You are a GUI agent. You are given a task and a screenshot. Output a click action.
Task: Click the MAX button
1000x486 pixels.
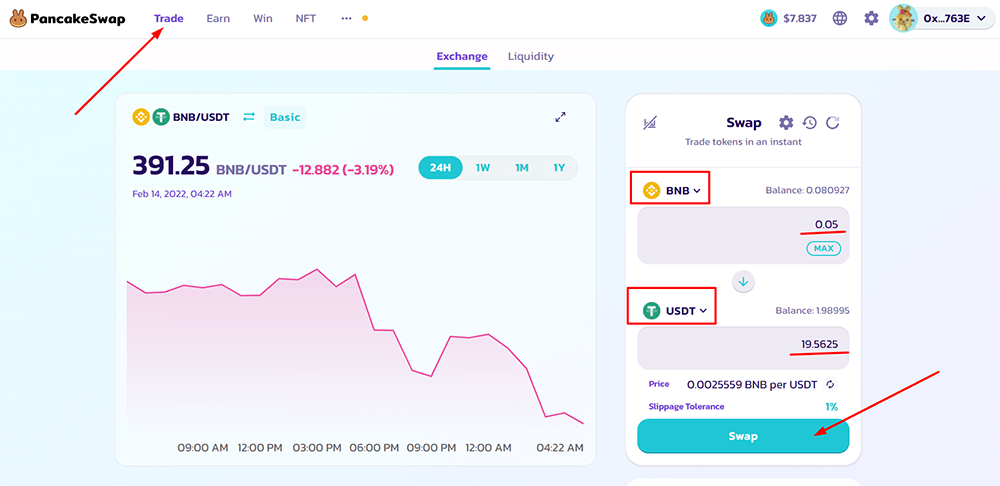pyautogui.click(x=823, y=248)
